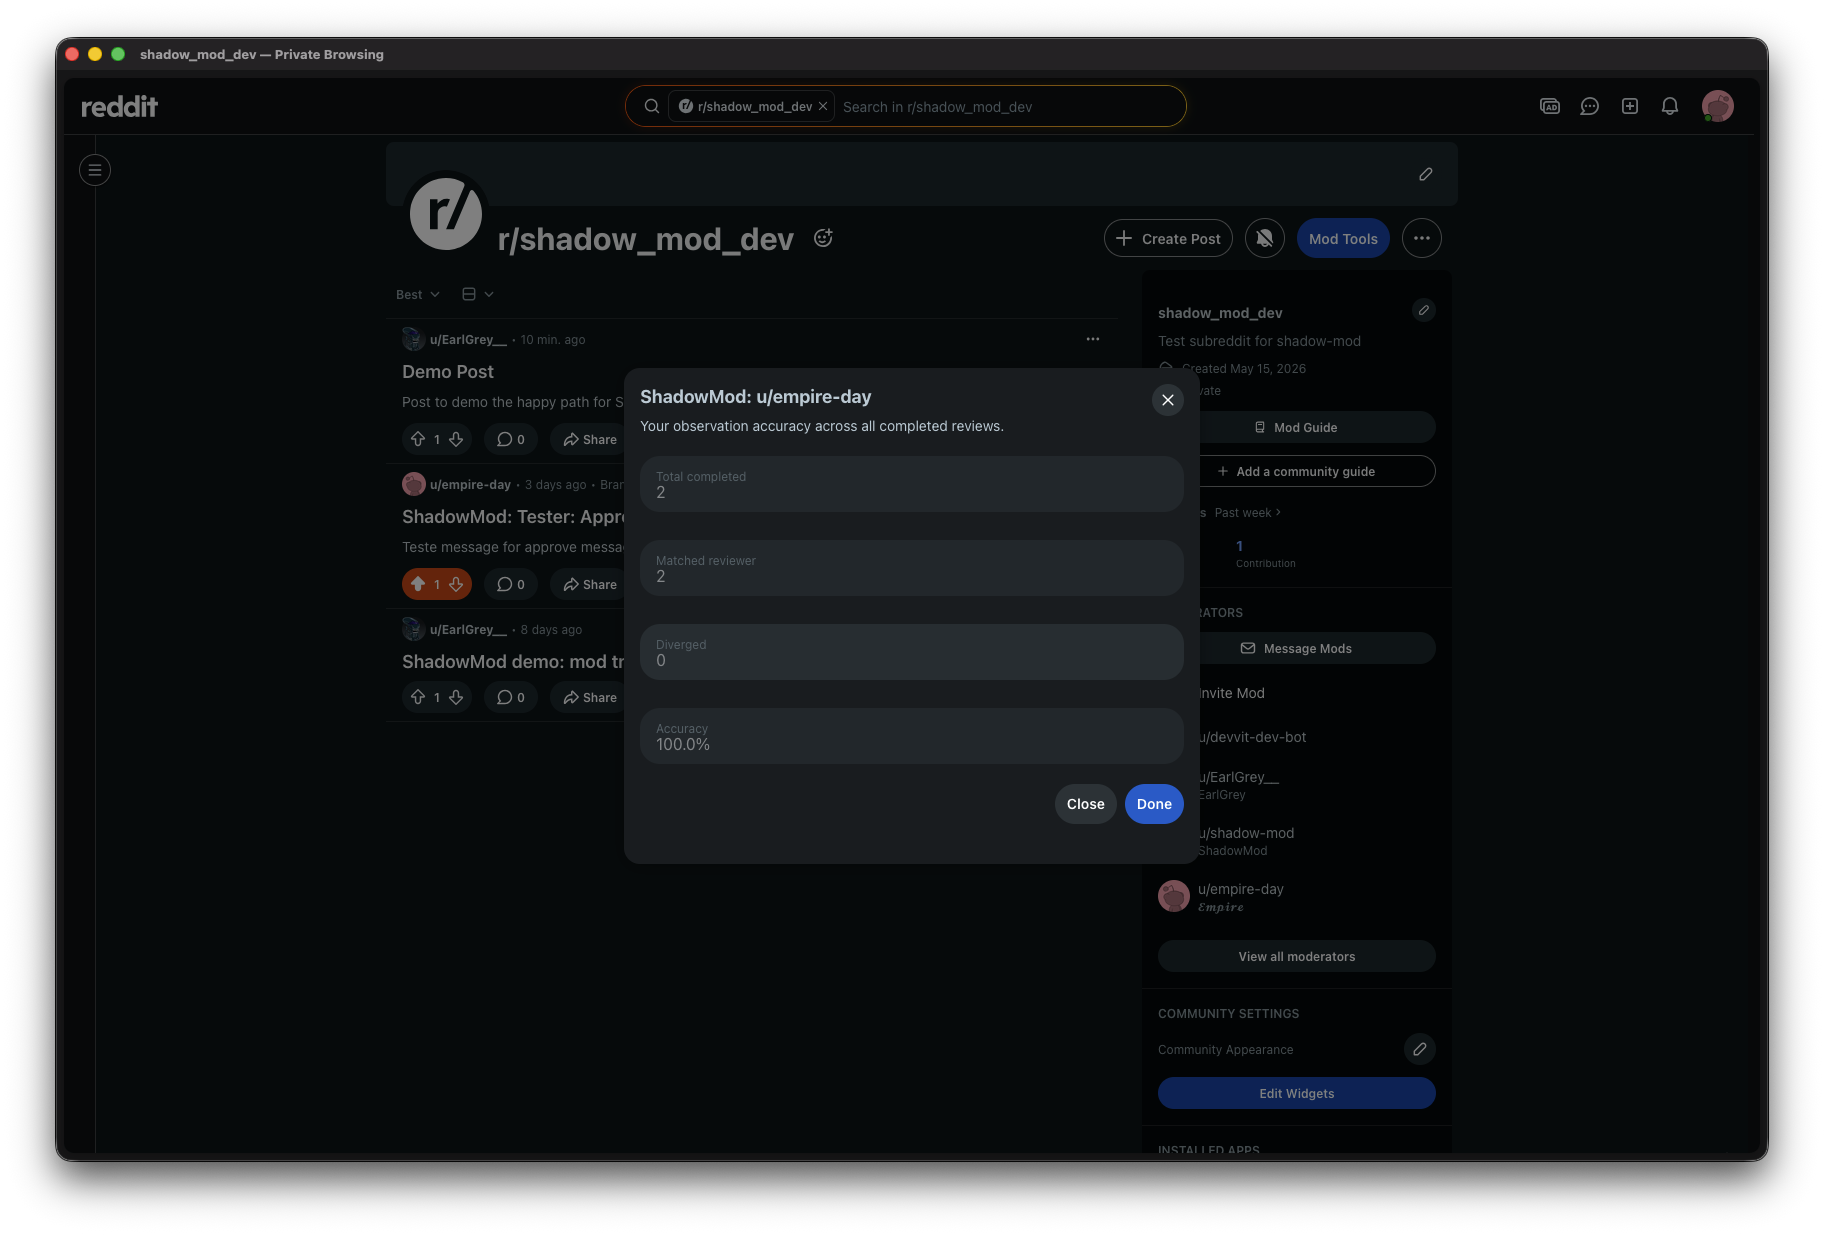The width and height of the screenshot is (1824, 1235).
Task: Downvote the Demo Post
Action: (x=456, y=440)
